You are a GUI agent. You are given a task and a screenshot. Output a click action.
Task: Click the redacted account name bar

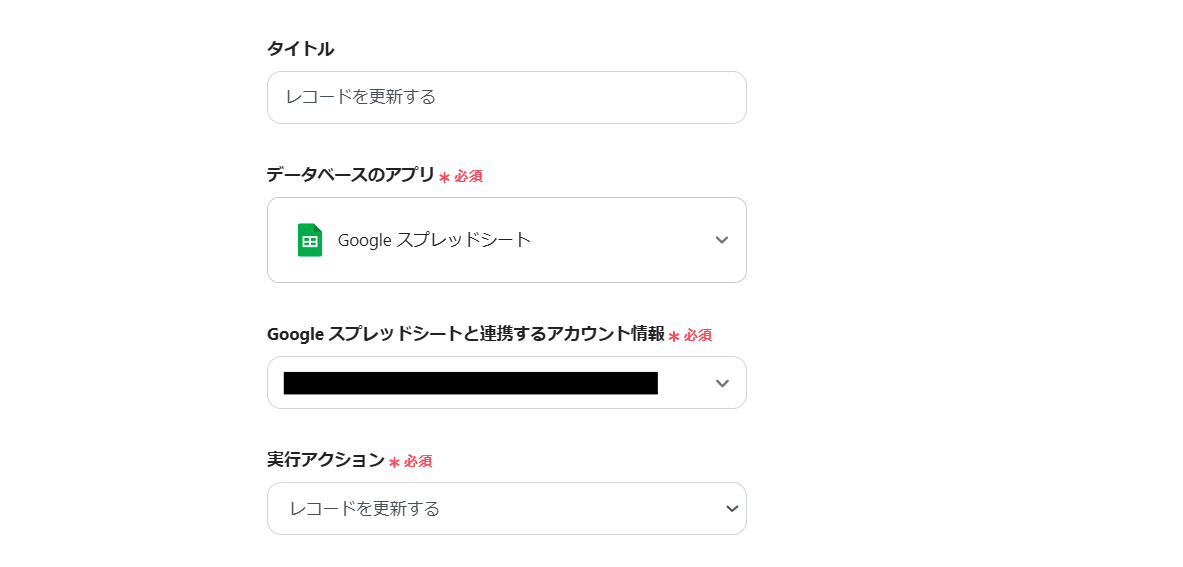point(470,383)
